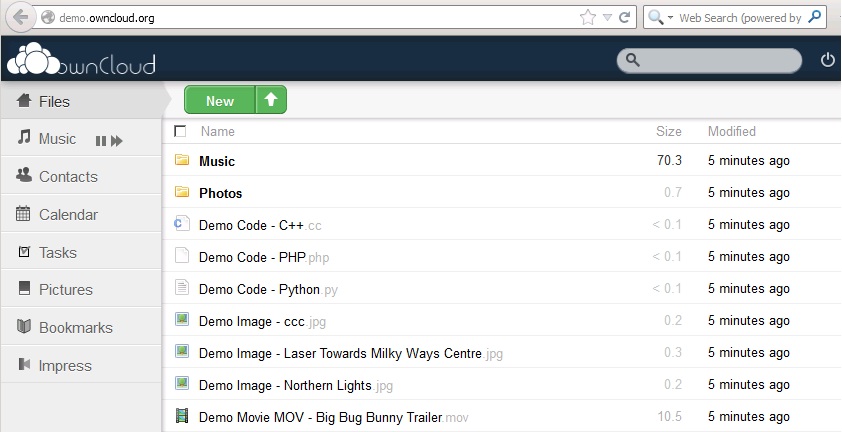The width and height of the screenshot is (842, 432).
Task: Click the Music folder icon
Action: 182,160
